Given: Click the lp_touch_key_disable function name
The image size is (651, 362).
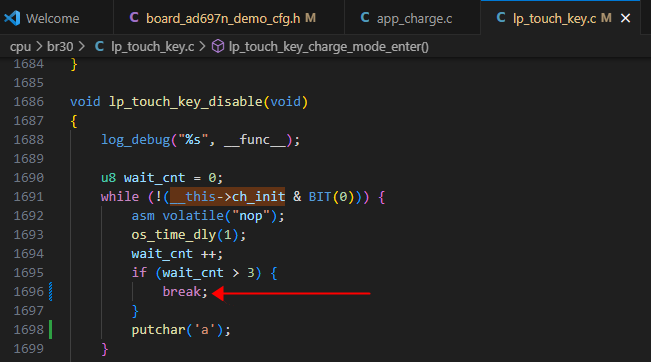Looking at the screenshot, I should 186,102.
